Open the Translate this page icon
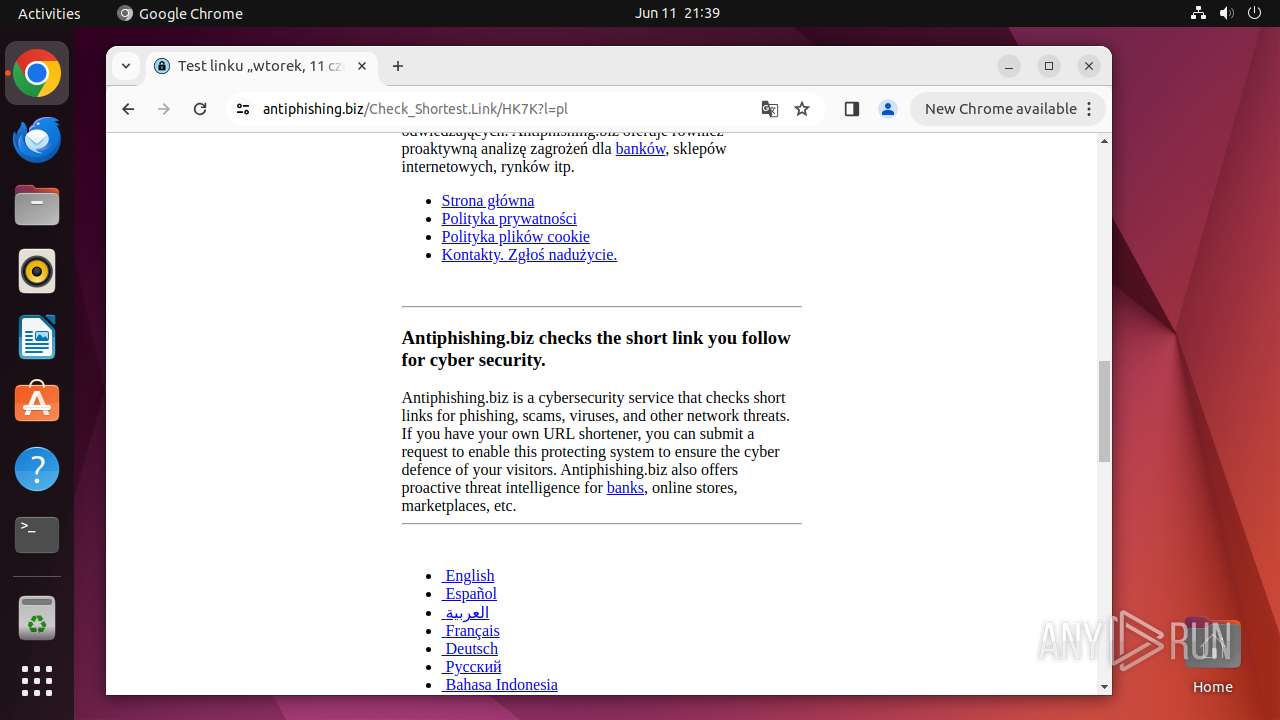 pos(770,109)
